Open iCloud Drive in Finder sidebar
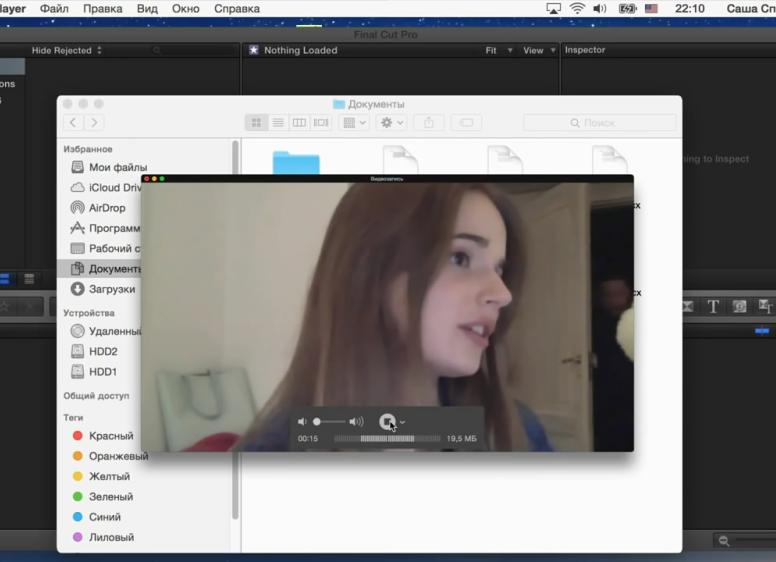 click(105, 187)
